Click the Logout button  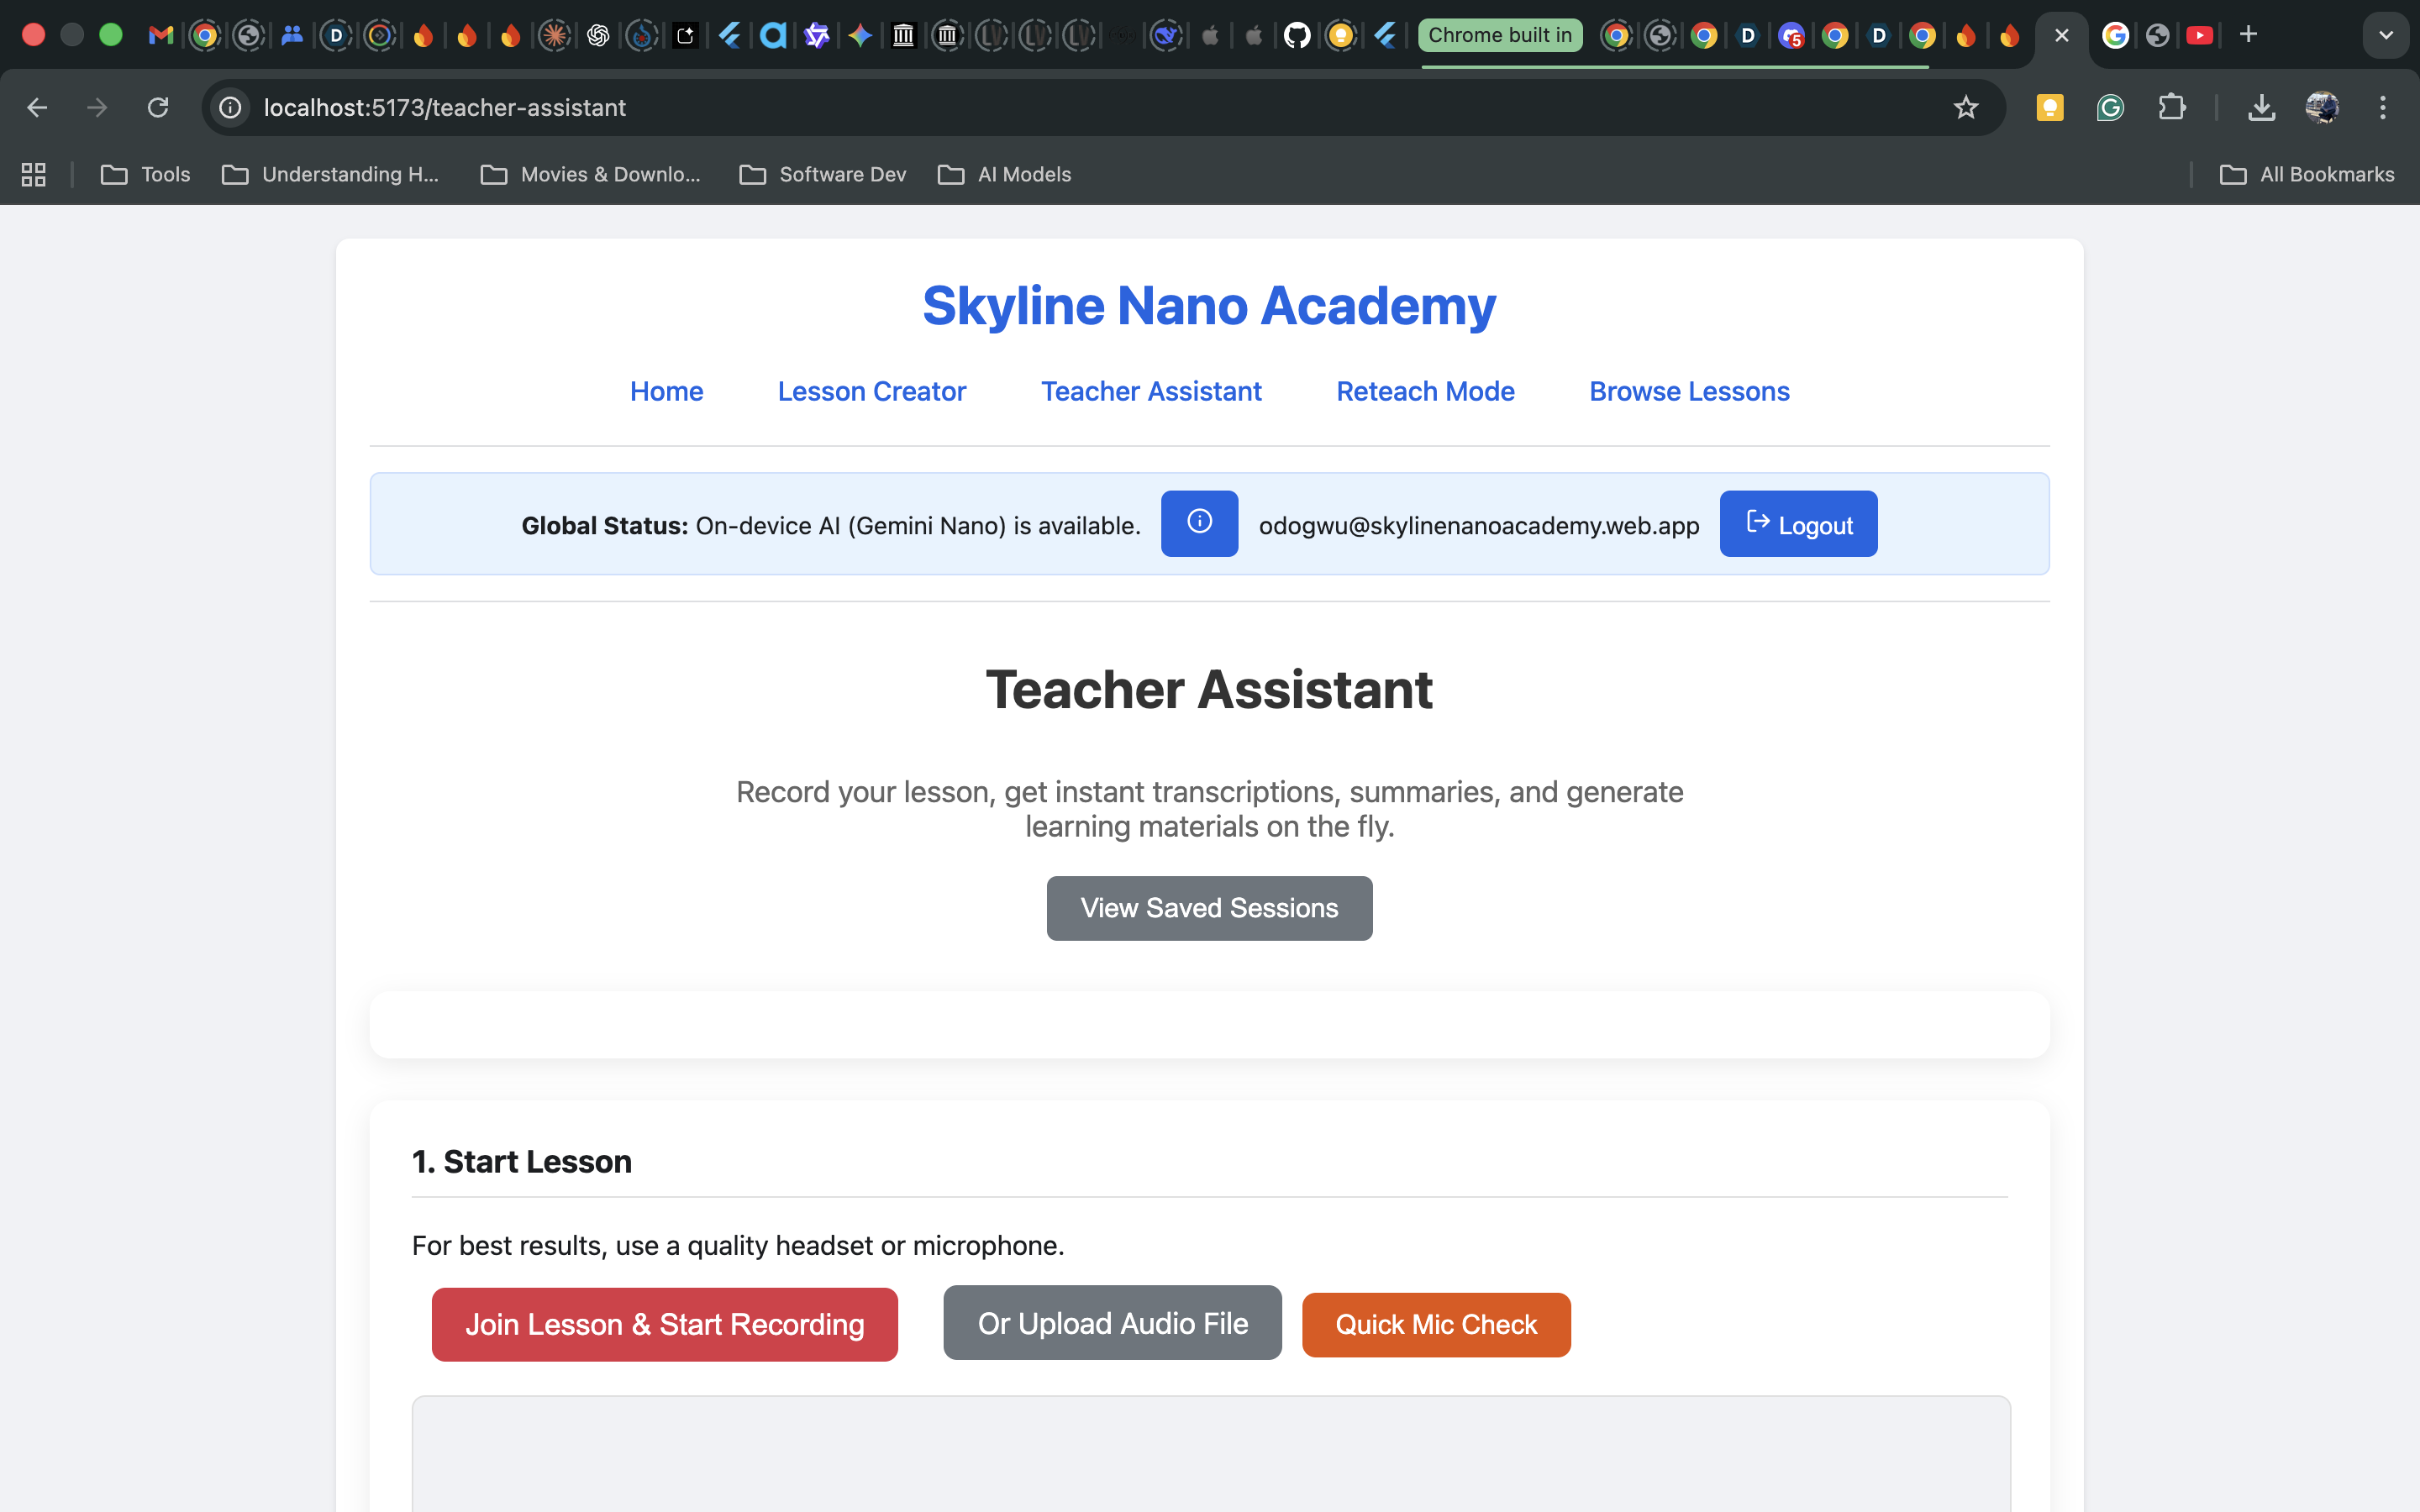pyautogui.click(x=1798, y=524)
